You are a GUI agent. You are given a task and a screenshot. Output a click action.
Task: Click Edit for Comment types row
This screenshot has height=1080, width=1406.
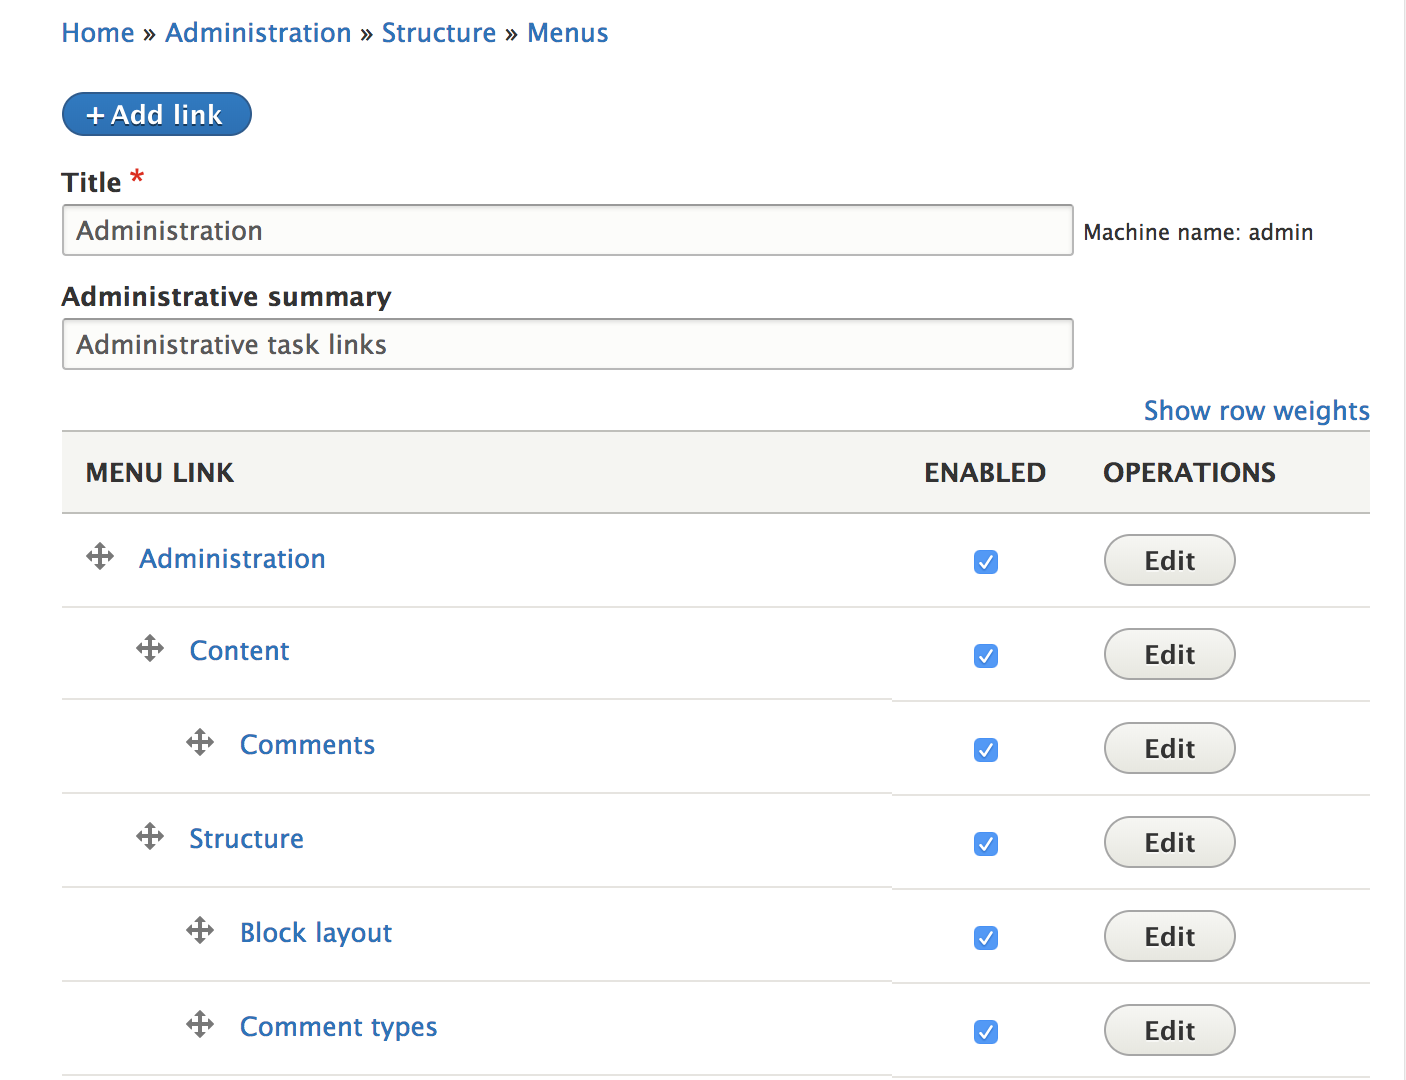click(1169, 1030)
